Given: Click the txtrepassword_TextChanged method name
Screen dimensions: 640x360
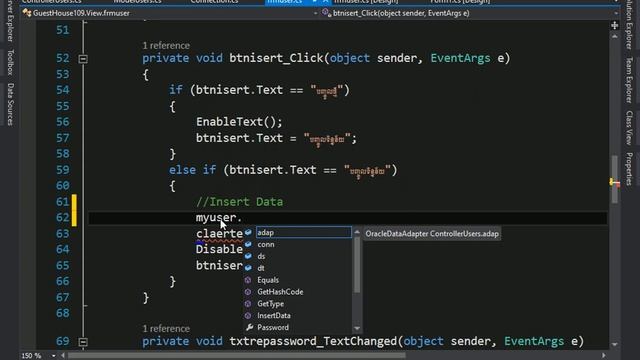Looking at the screenshot, I should (313, 341).
